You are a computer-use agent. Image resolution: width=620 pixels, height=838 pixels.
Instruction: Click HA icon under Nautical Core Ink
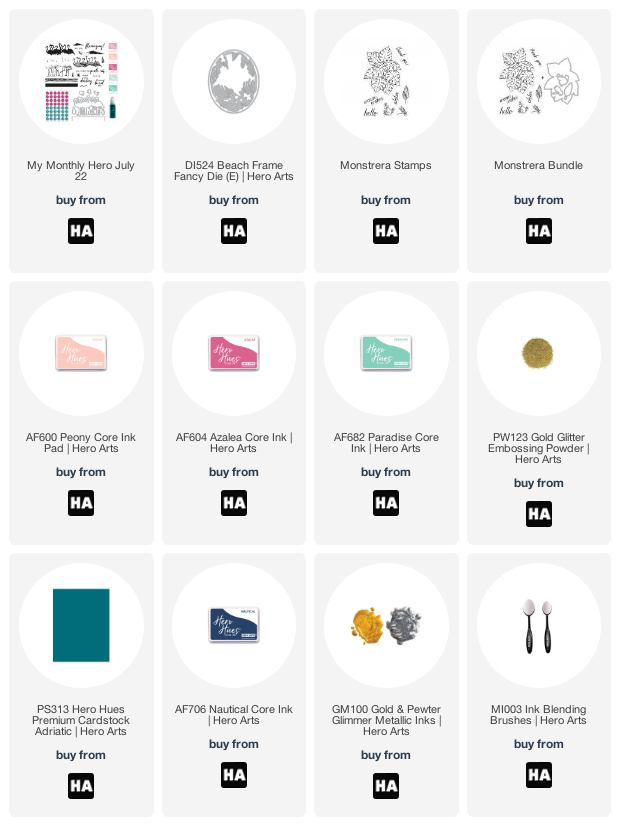(234, 775)
